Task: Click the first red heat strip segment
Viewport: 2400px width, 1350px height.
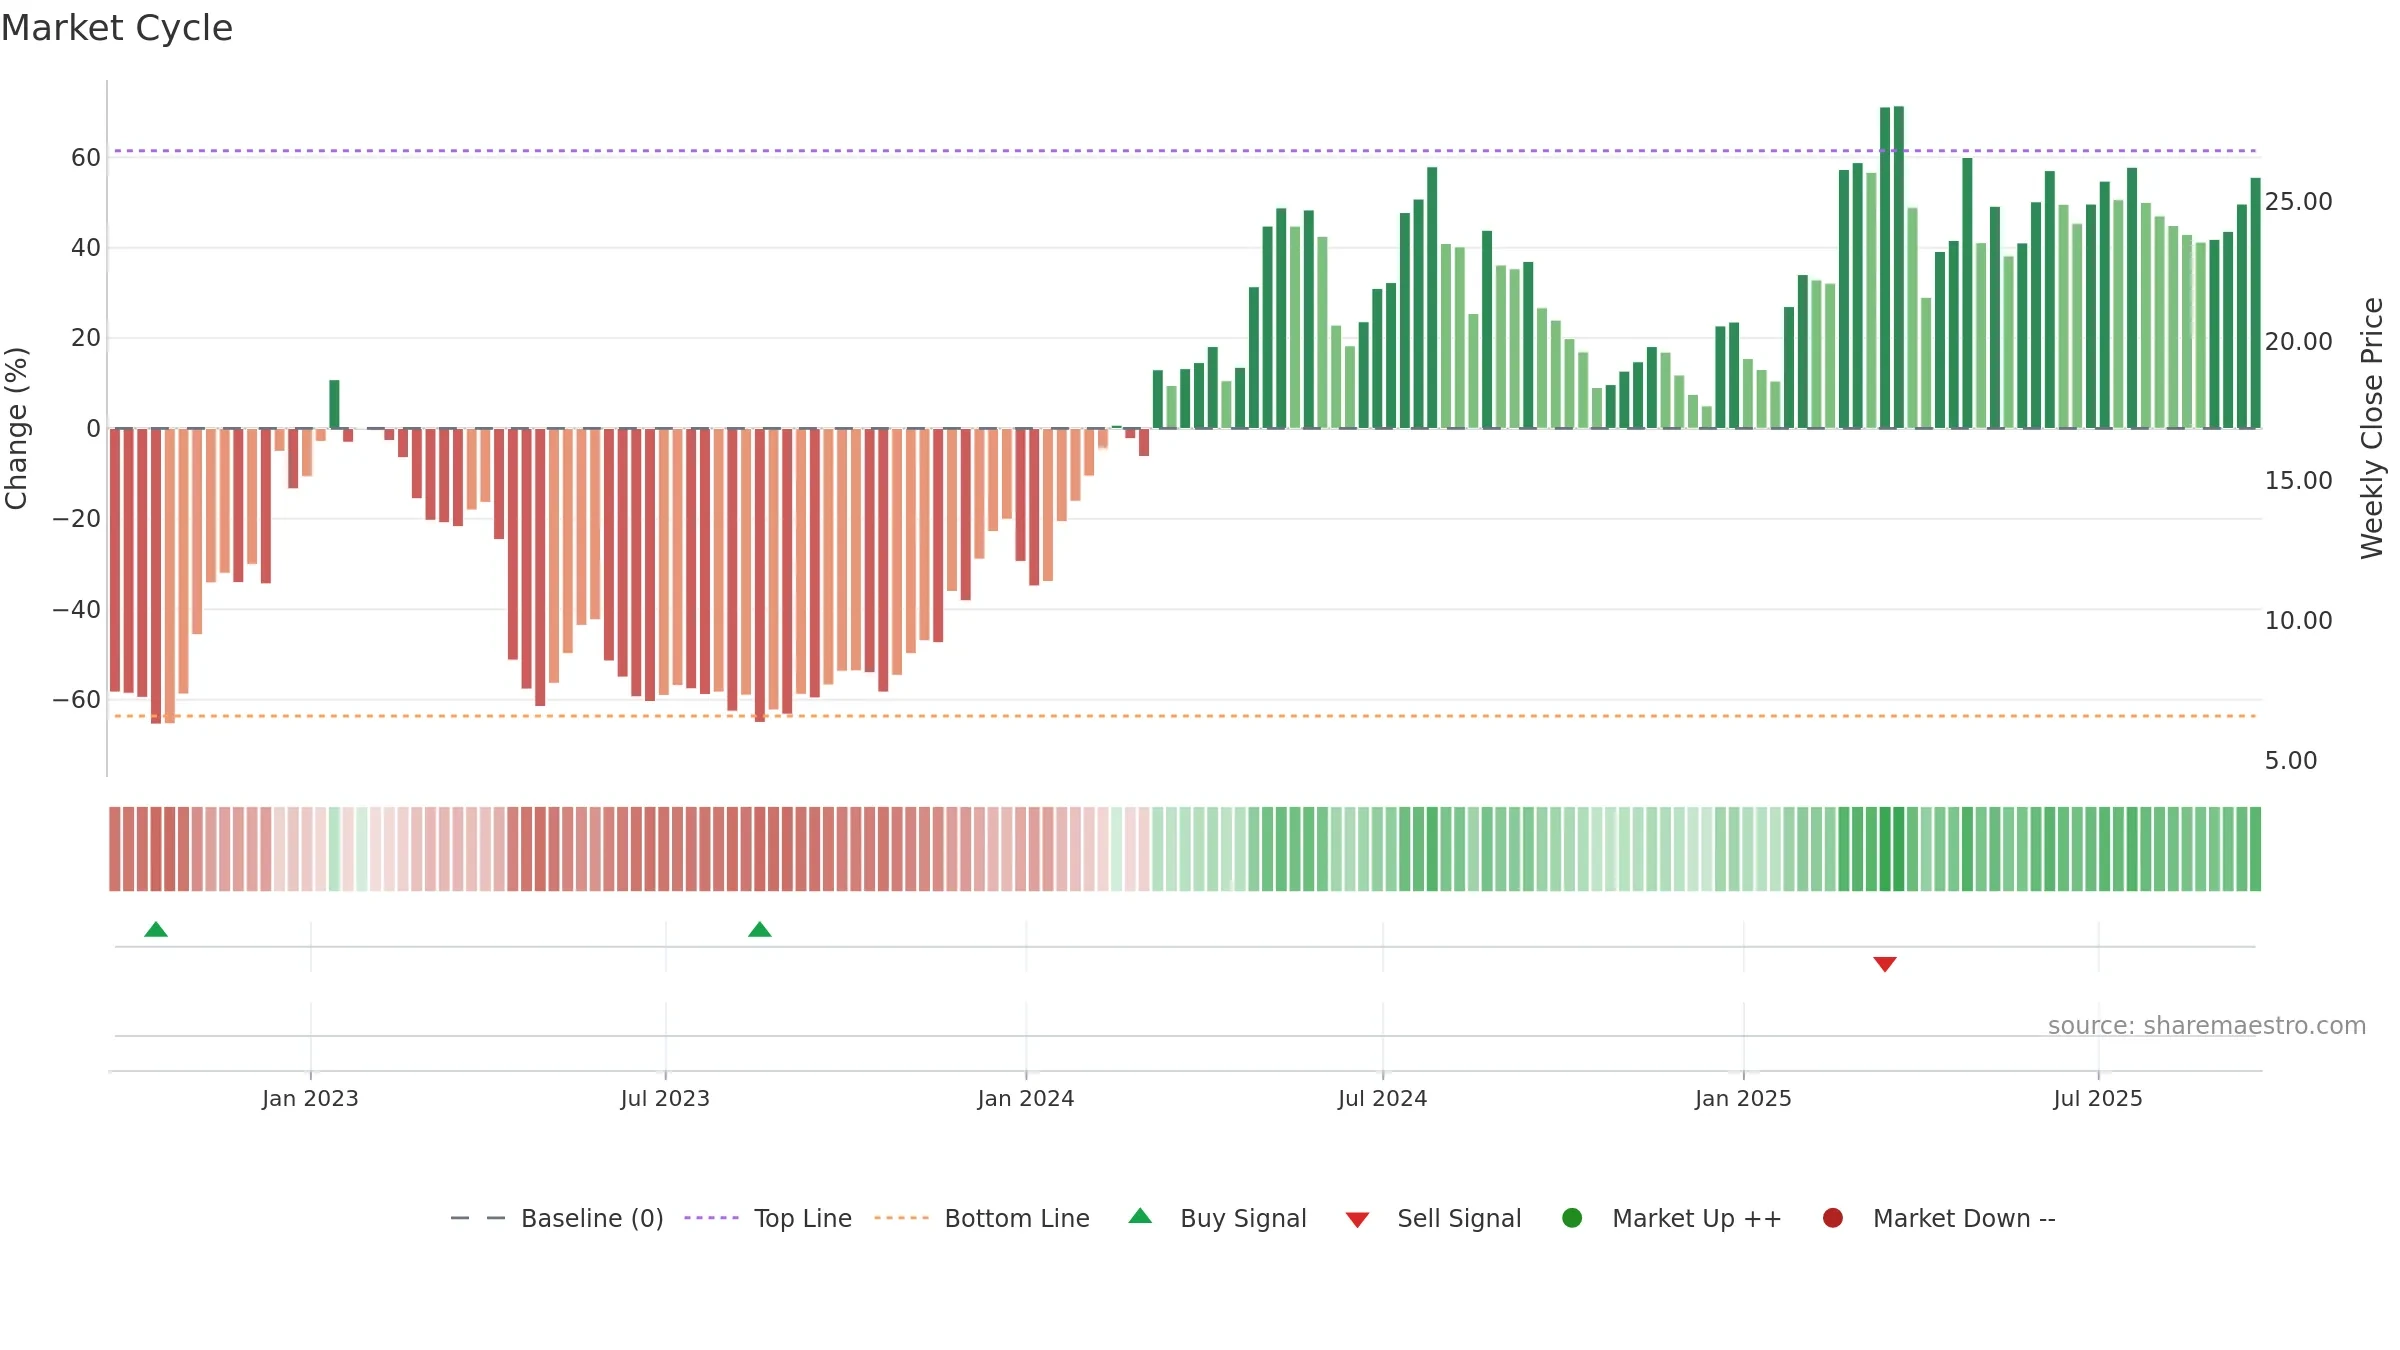Action: (x=115, y=849)
